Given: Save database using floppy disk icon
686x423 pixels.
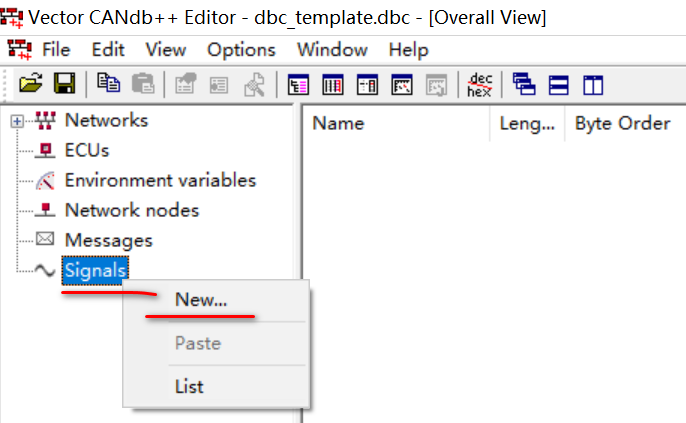Looking at the screenshot, I should coord(64,83).
